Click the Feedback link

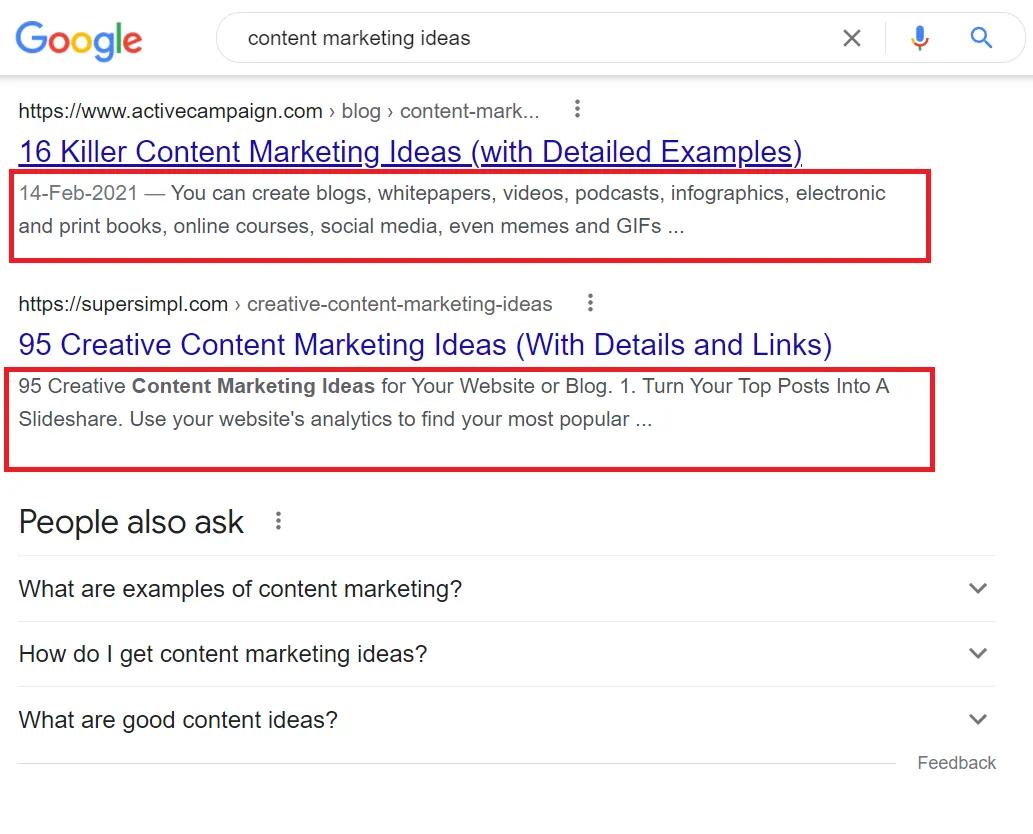[956, 763]
